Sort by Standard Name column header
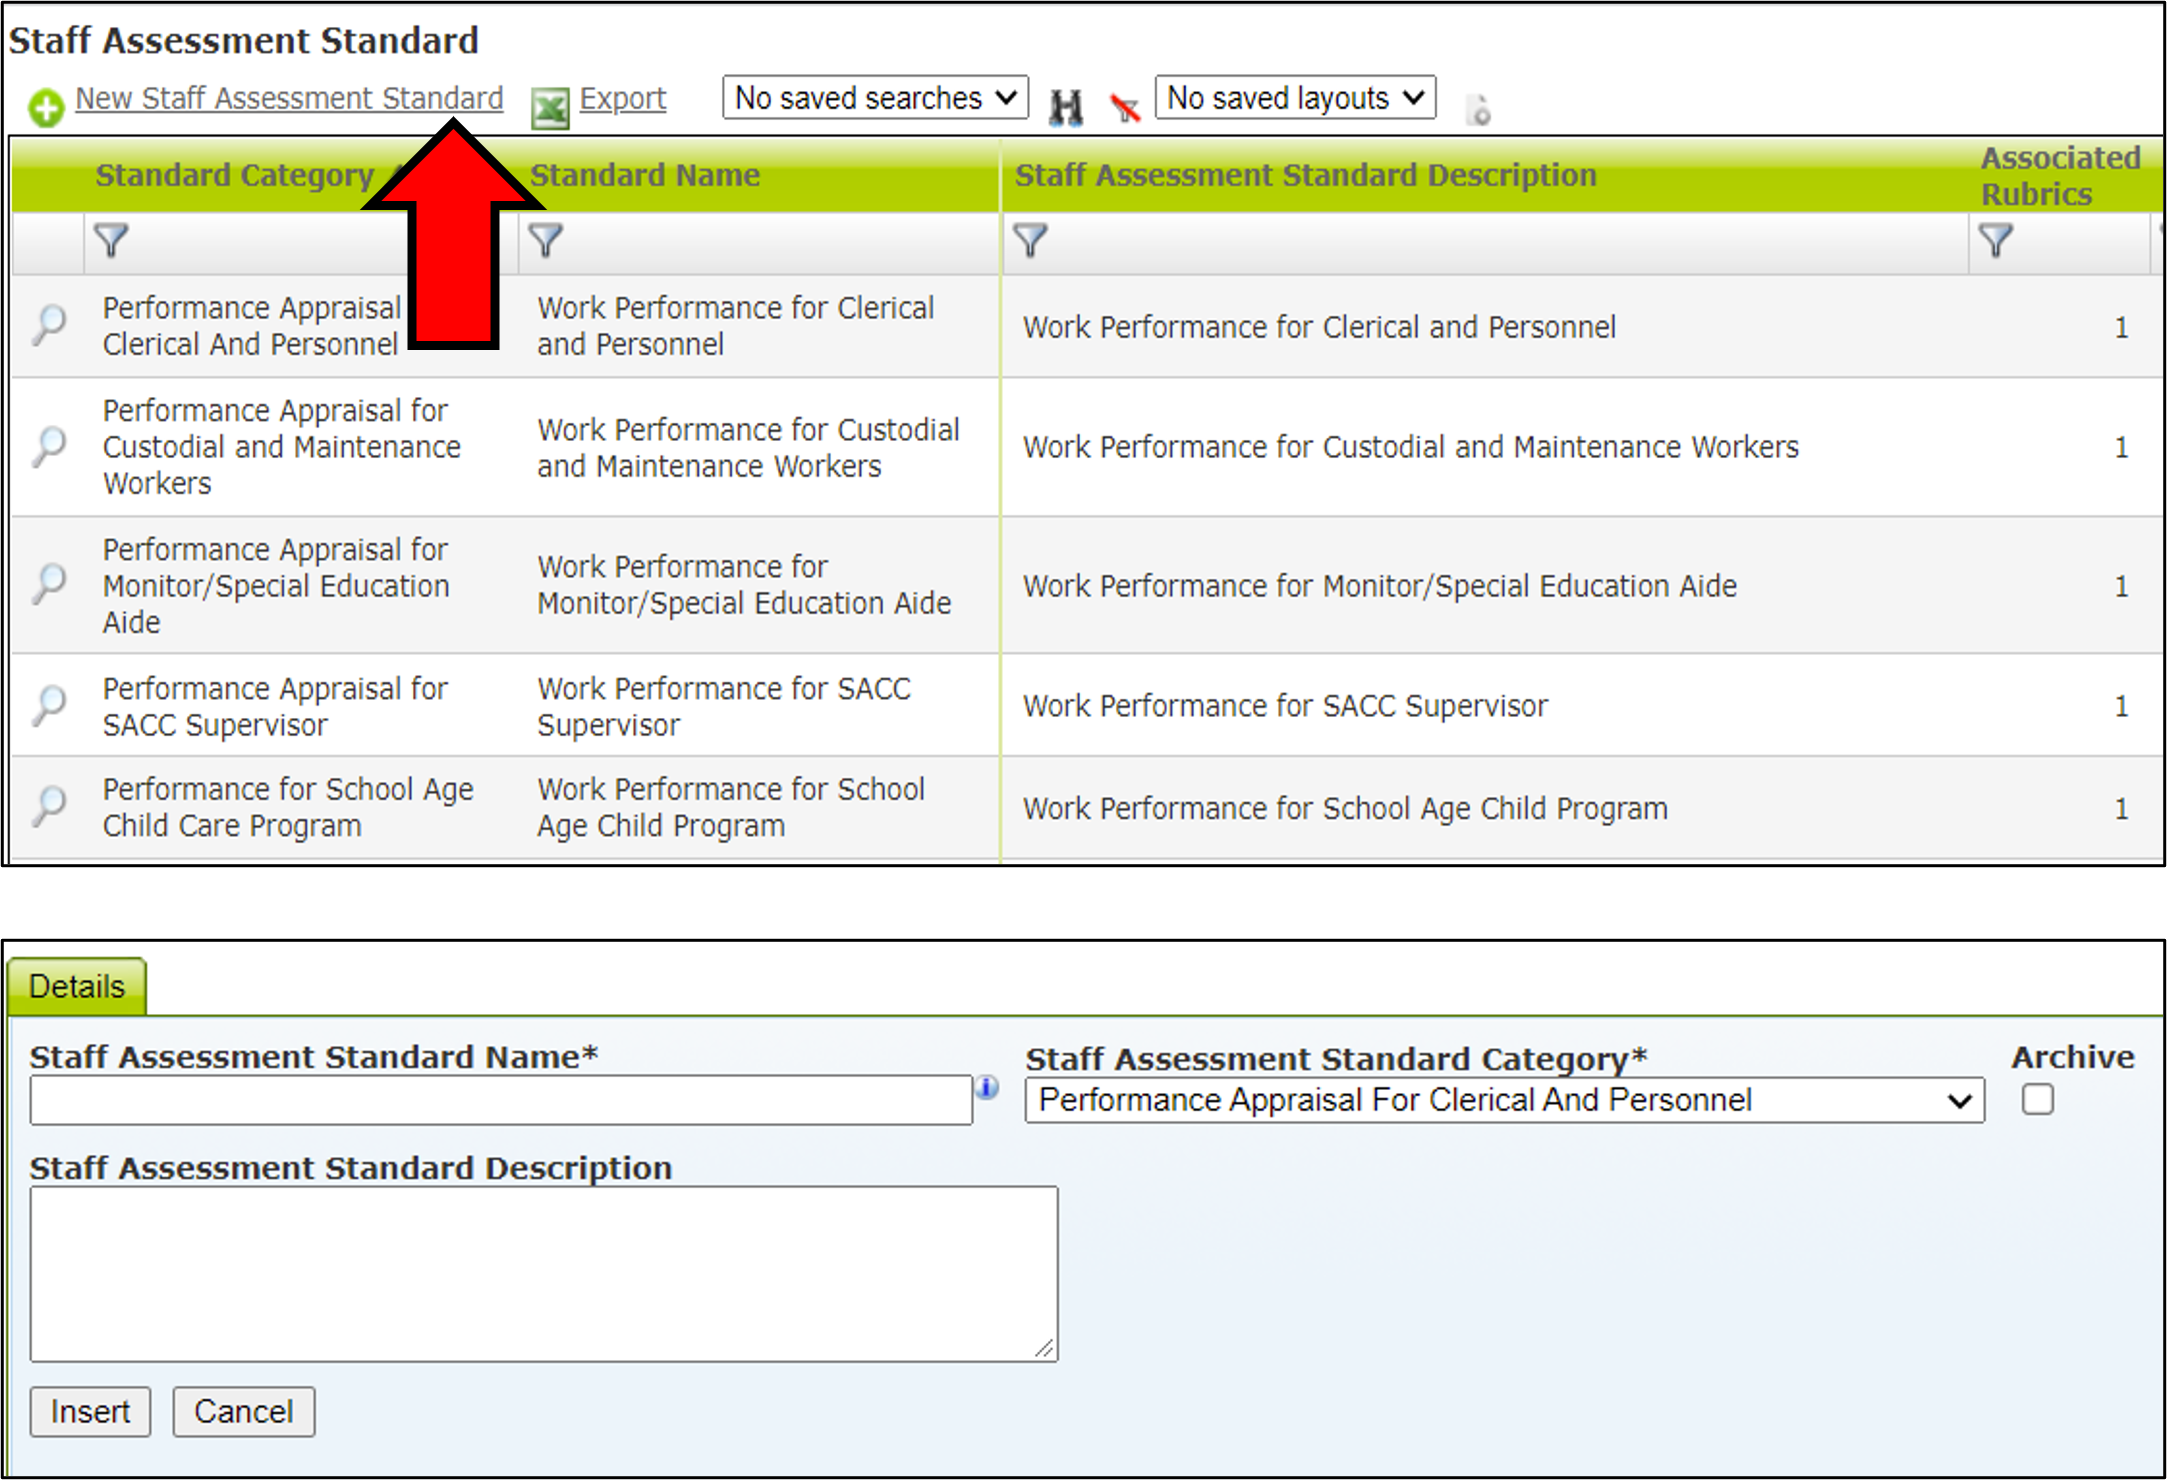 point(645,175)
